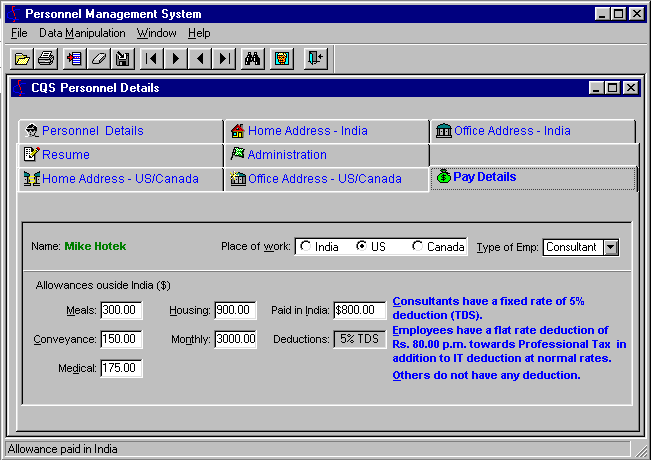The height and width of the screenshot is (460, 651).
Task: Go to last record button
Action: (225, 58)
